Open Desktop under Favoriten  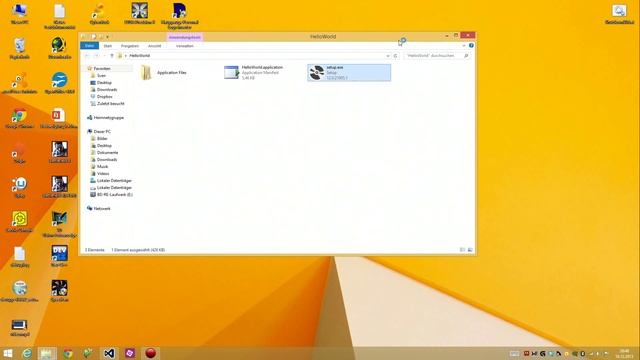click(x=104, y=82)
